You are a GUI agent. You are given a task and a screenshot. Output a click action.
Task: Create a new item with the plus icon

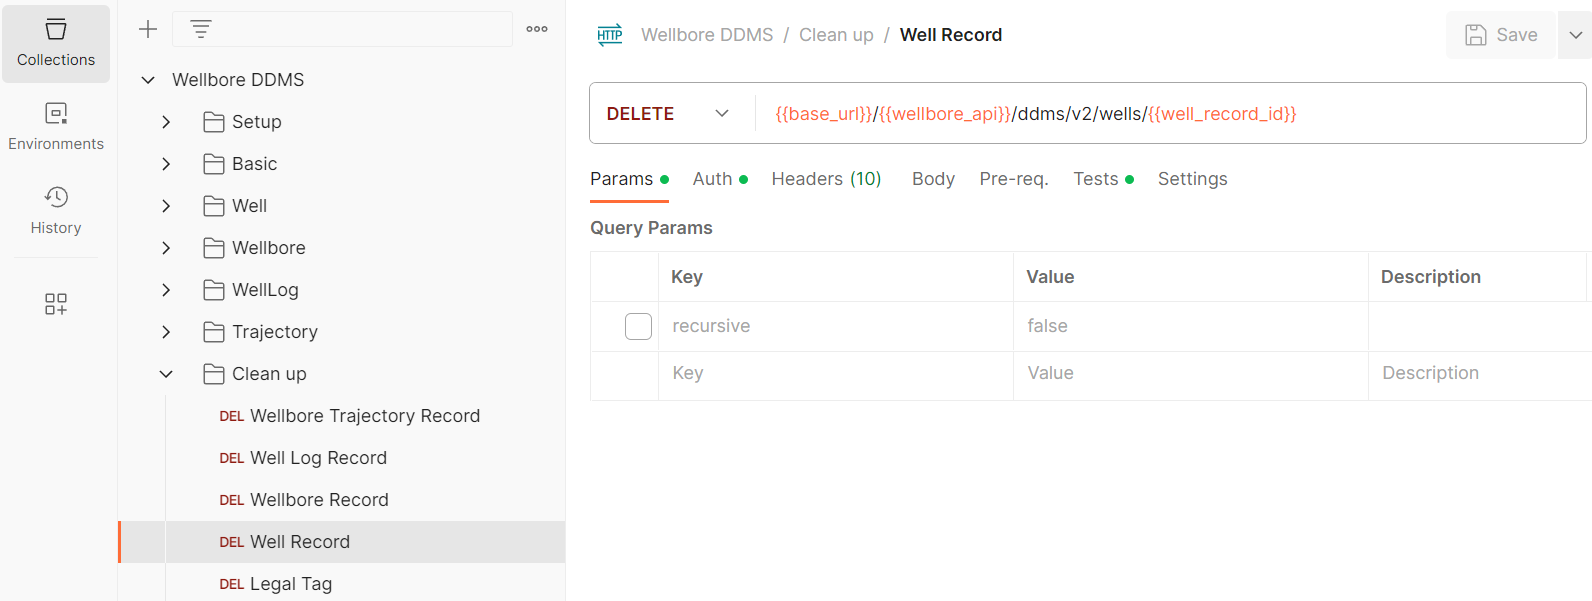[x=147, y=29]
